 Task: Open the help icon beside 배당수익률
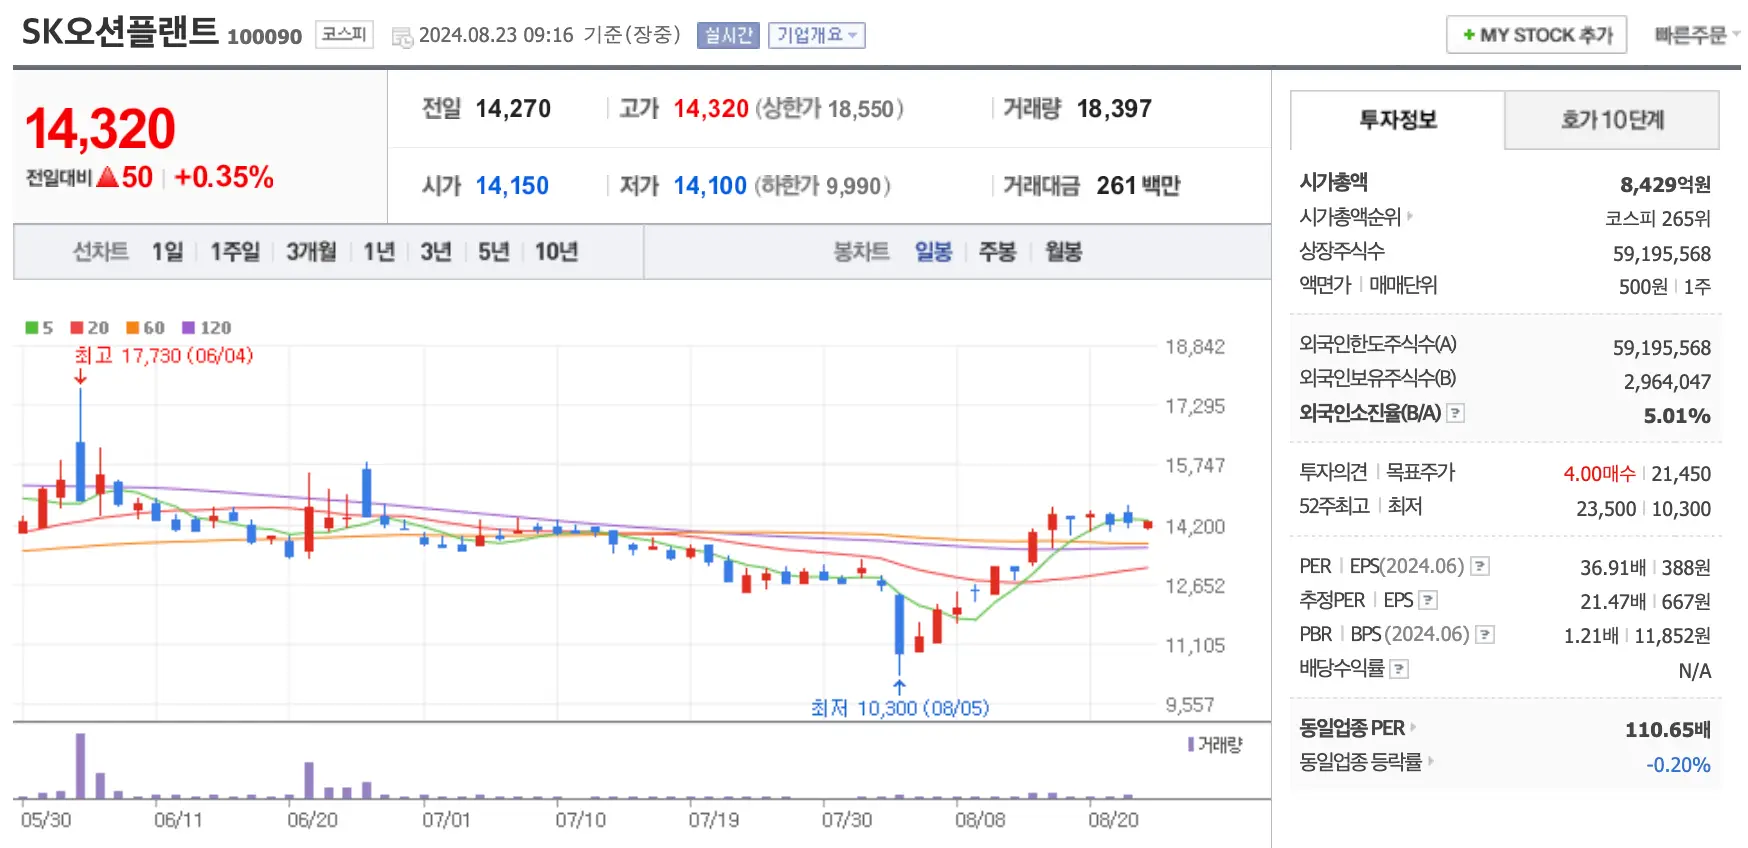click(1400, 669)
